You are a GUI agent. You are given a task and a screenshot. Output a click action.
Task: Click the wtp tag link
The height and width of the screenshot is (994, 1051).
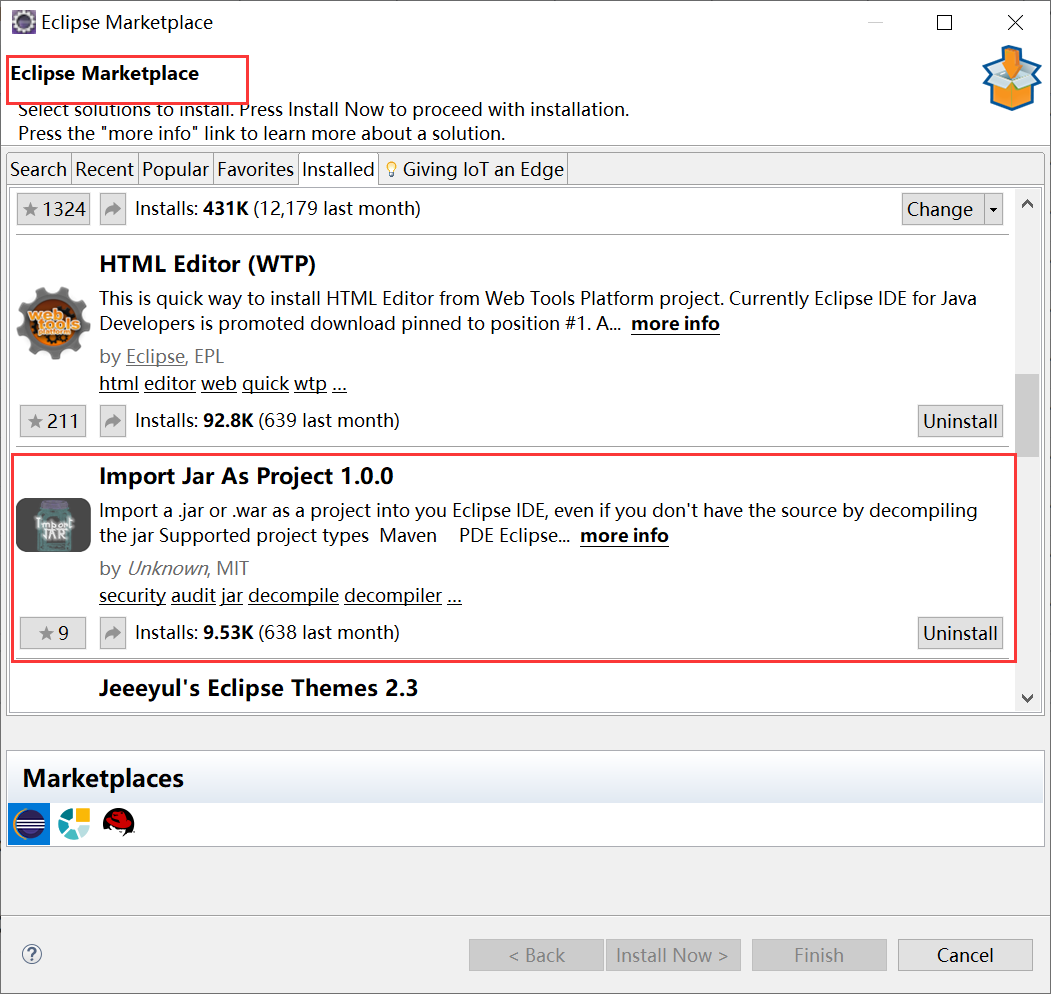pyautogui.click(x=310, y=383)
